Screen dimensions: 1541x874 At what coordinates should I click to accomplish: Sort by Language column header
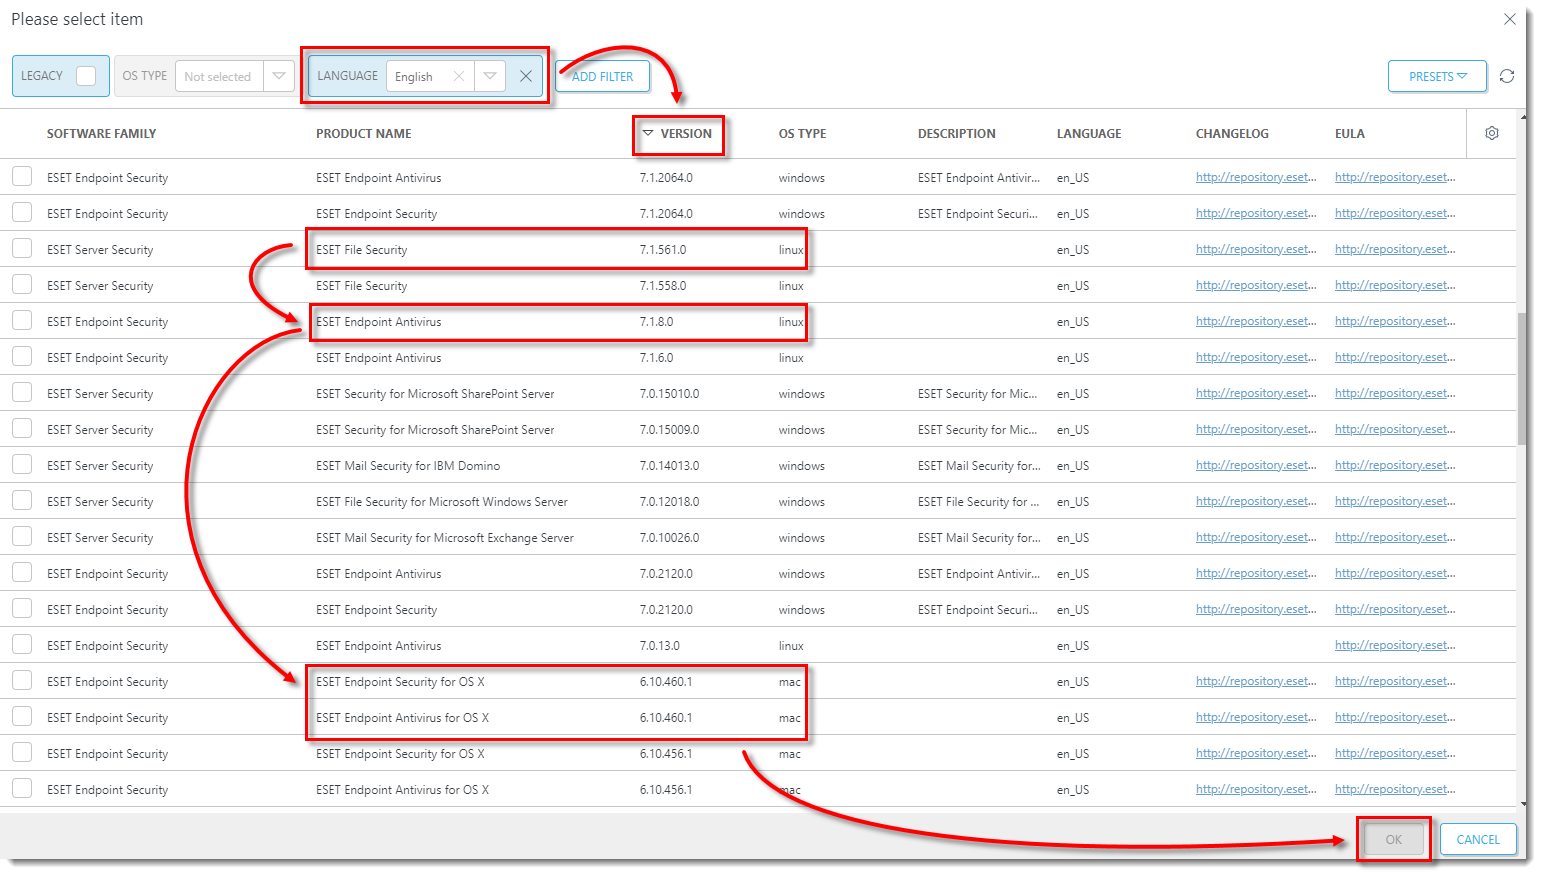pos(1089,133)
